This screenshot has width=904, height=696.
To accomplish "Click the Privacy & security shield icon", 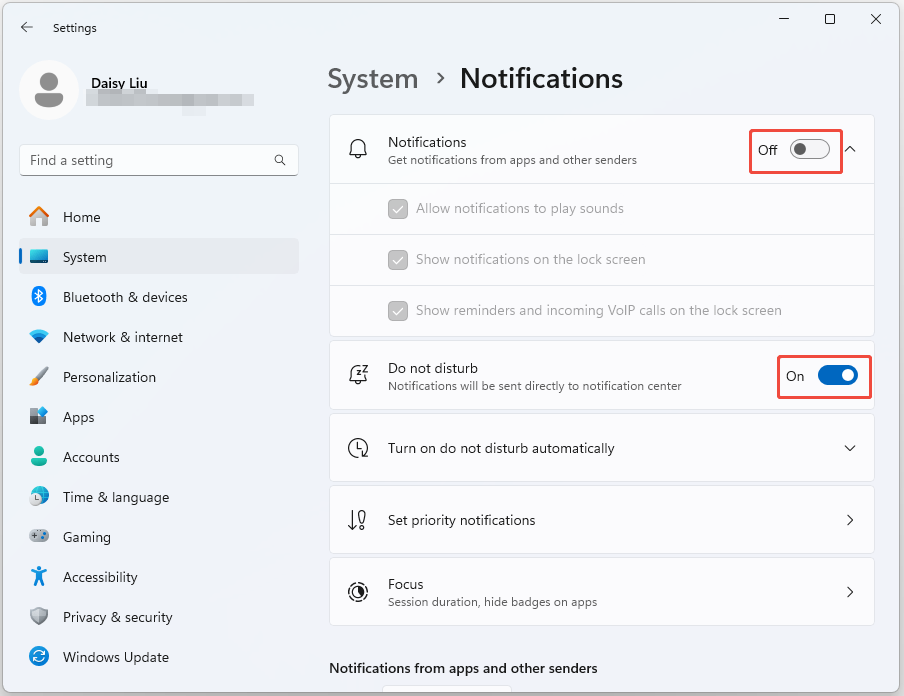I will 39,617.
